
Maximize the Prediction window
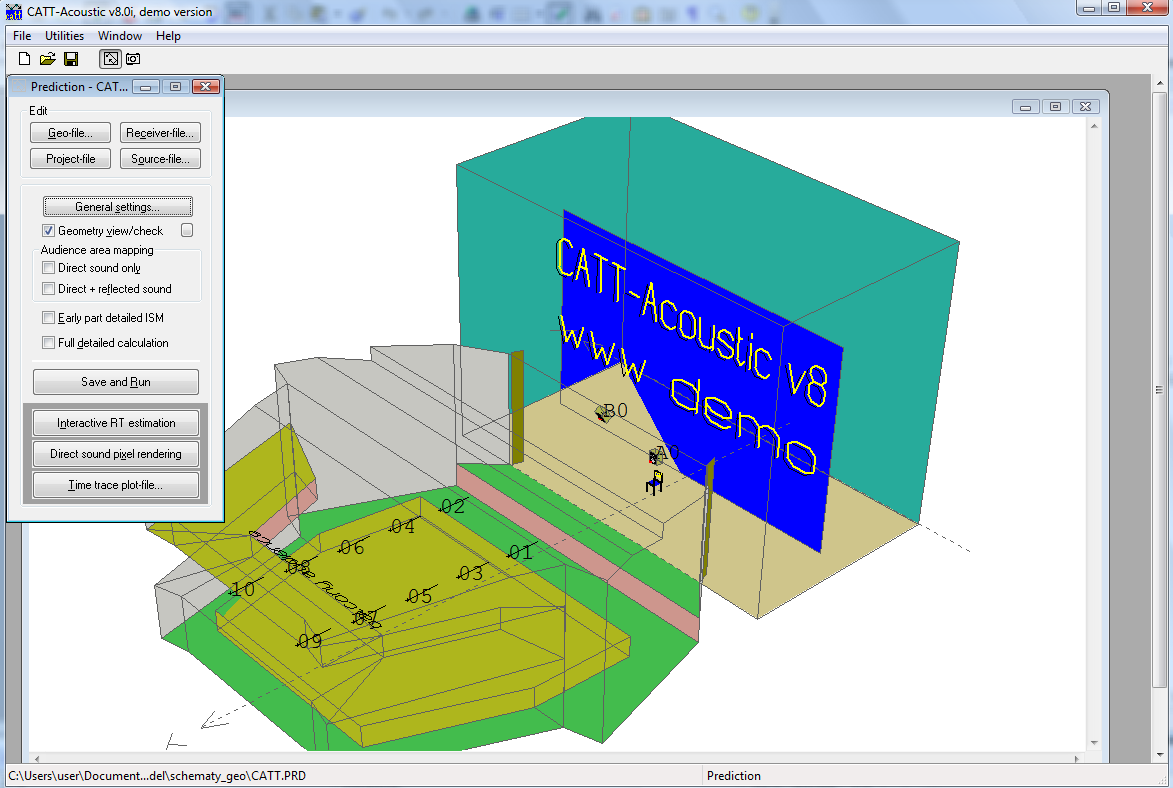coord(176,87)
